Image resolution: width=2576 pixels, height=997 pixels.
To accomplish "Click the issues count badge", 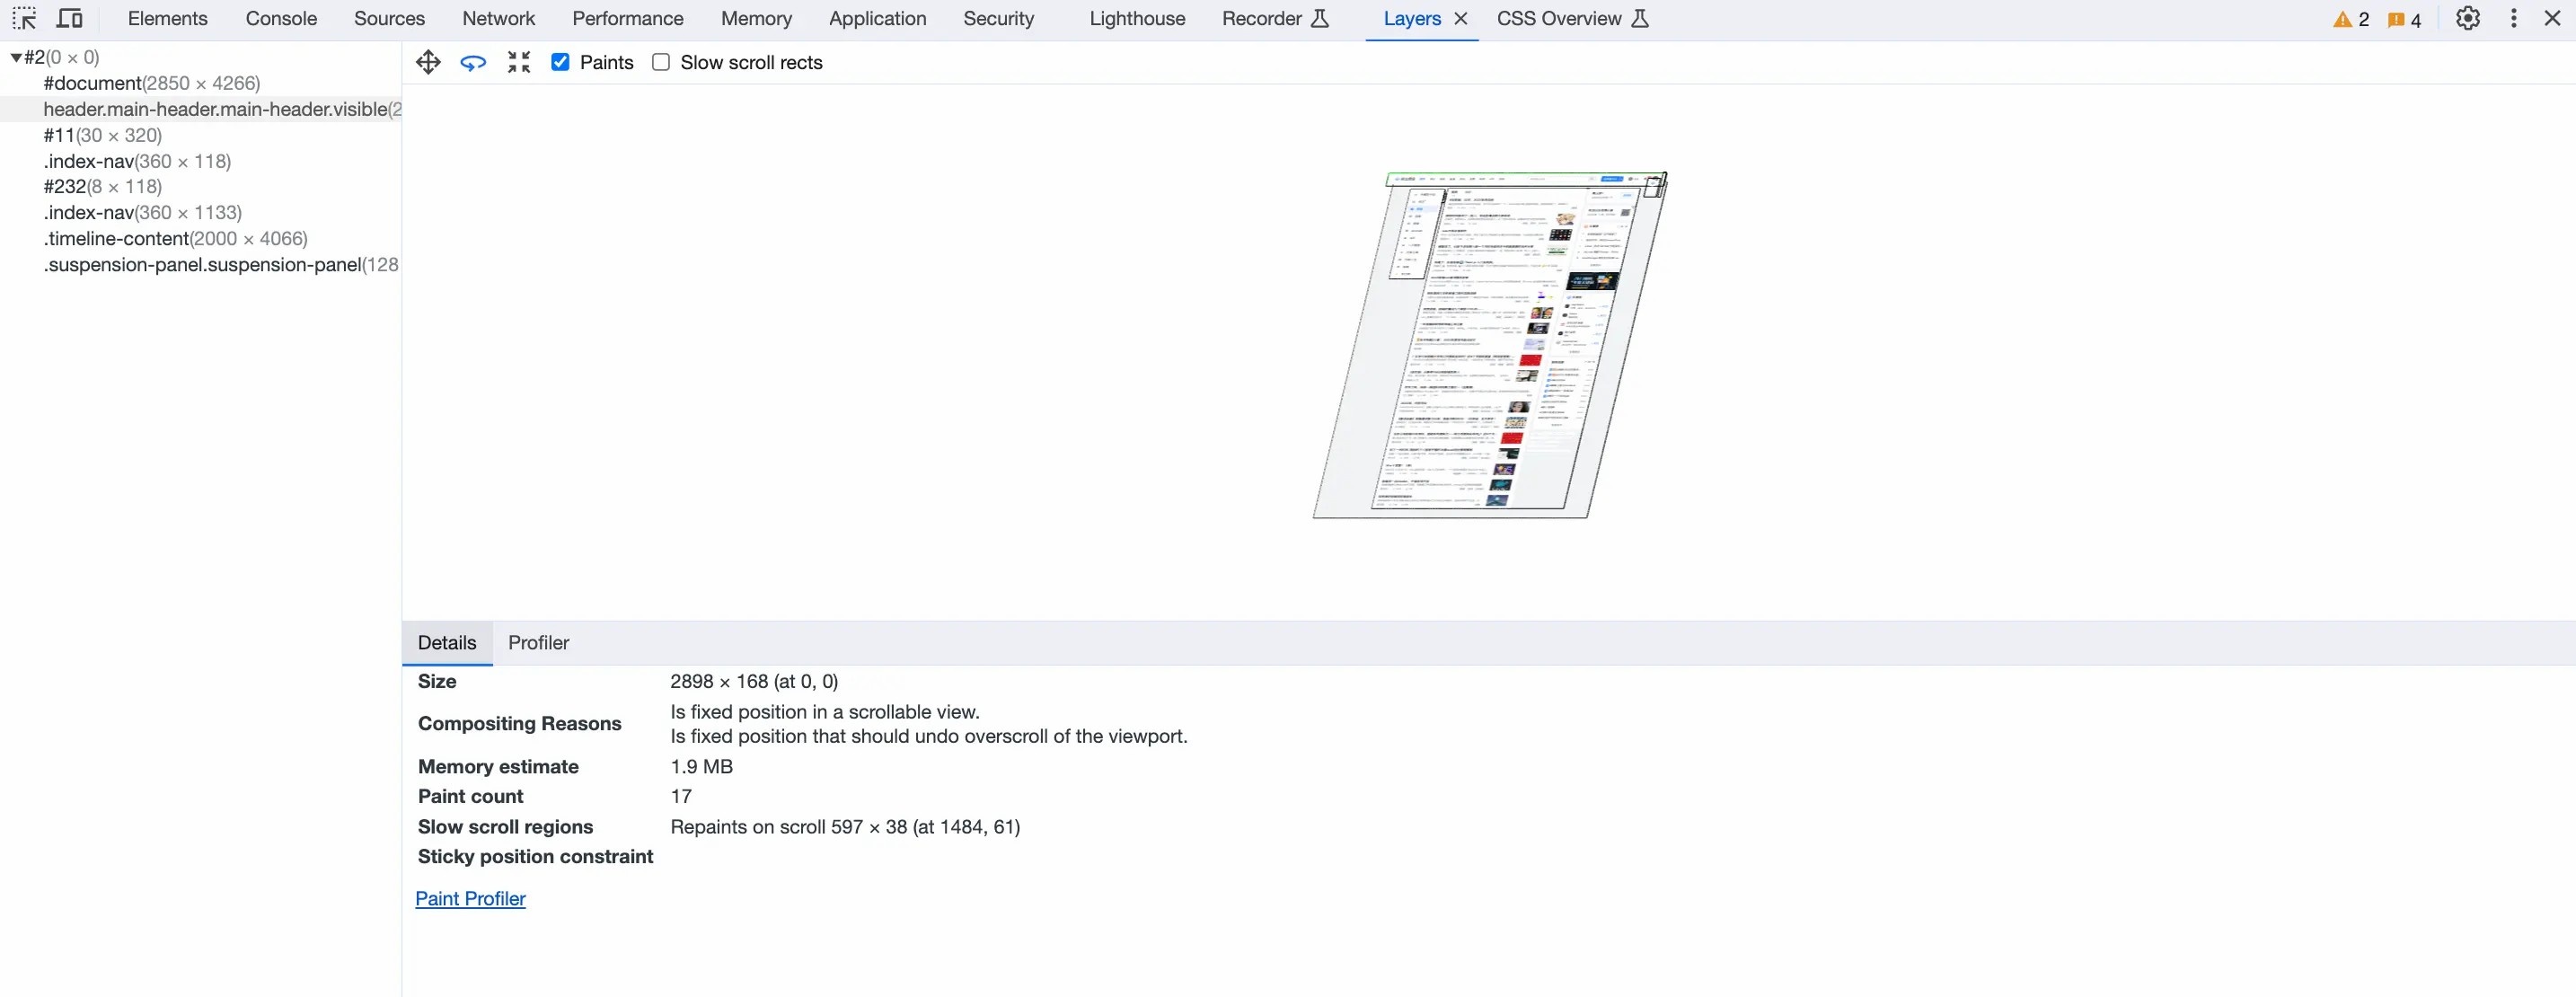I will tap(2404, 19).
